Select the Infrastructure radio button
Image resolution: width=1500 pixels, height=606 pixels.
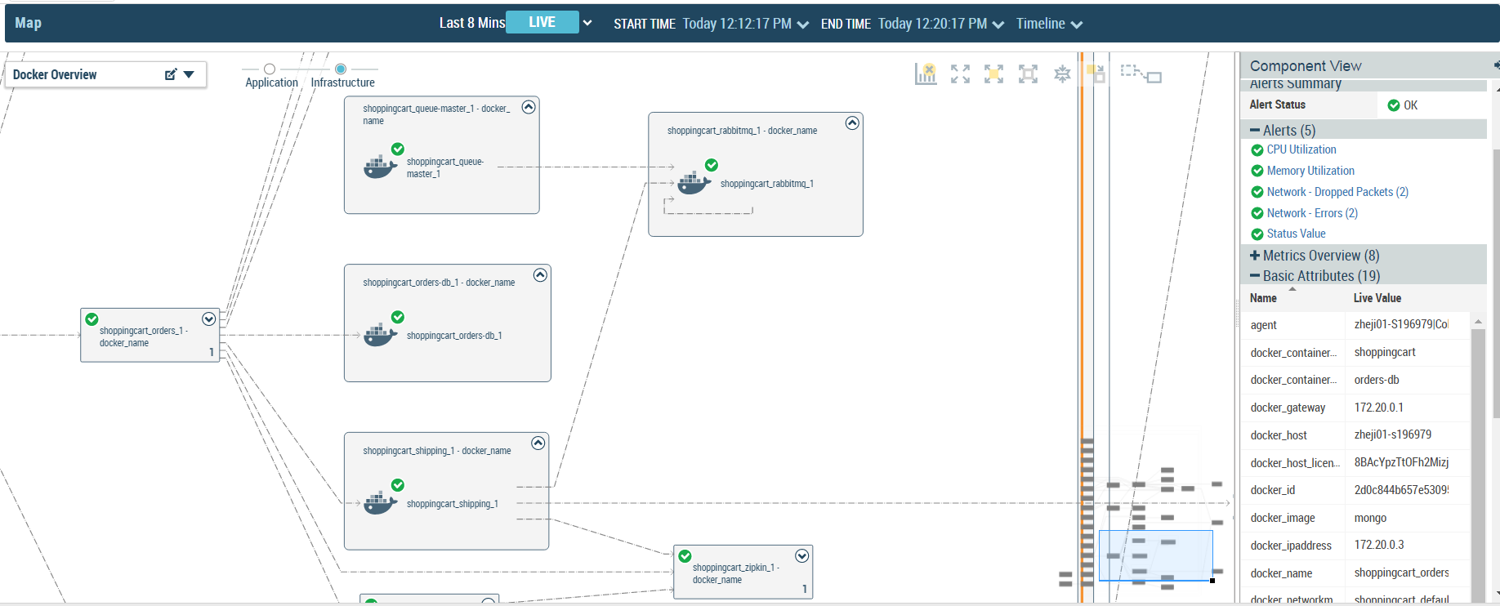(341, 70)
